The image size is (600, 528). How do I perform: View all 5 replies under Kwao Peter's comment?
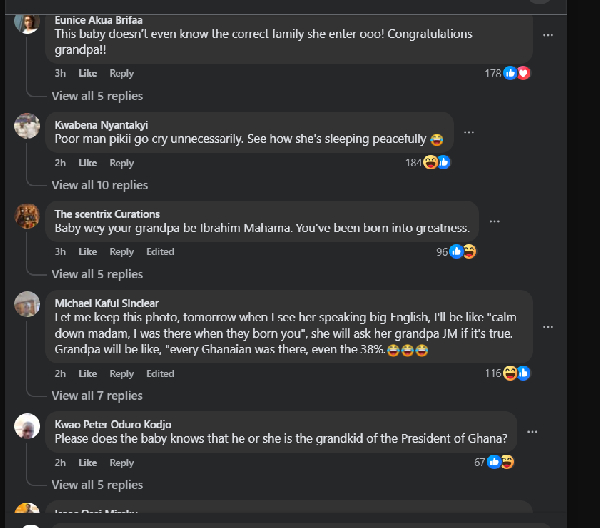[x=97, y=485]
